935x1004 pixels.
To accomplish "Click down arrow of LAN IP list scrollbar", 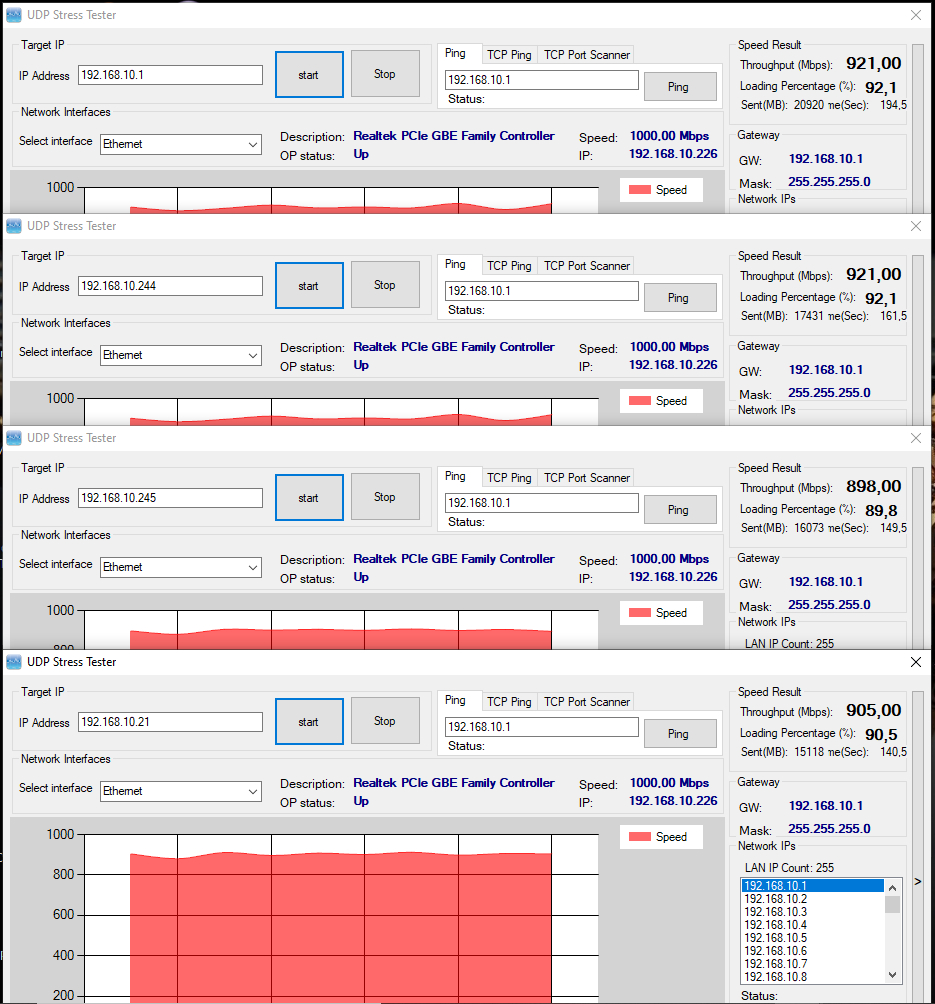I will tap(892, 975).
